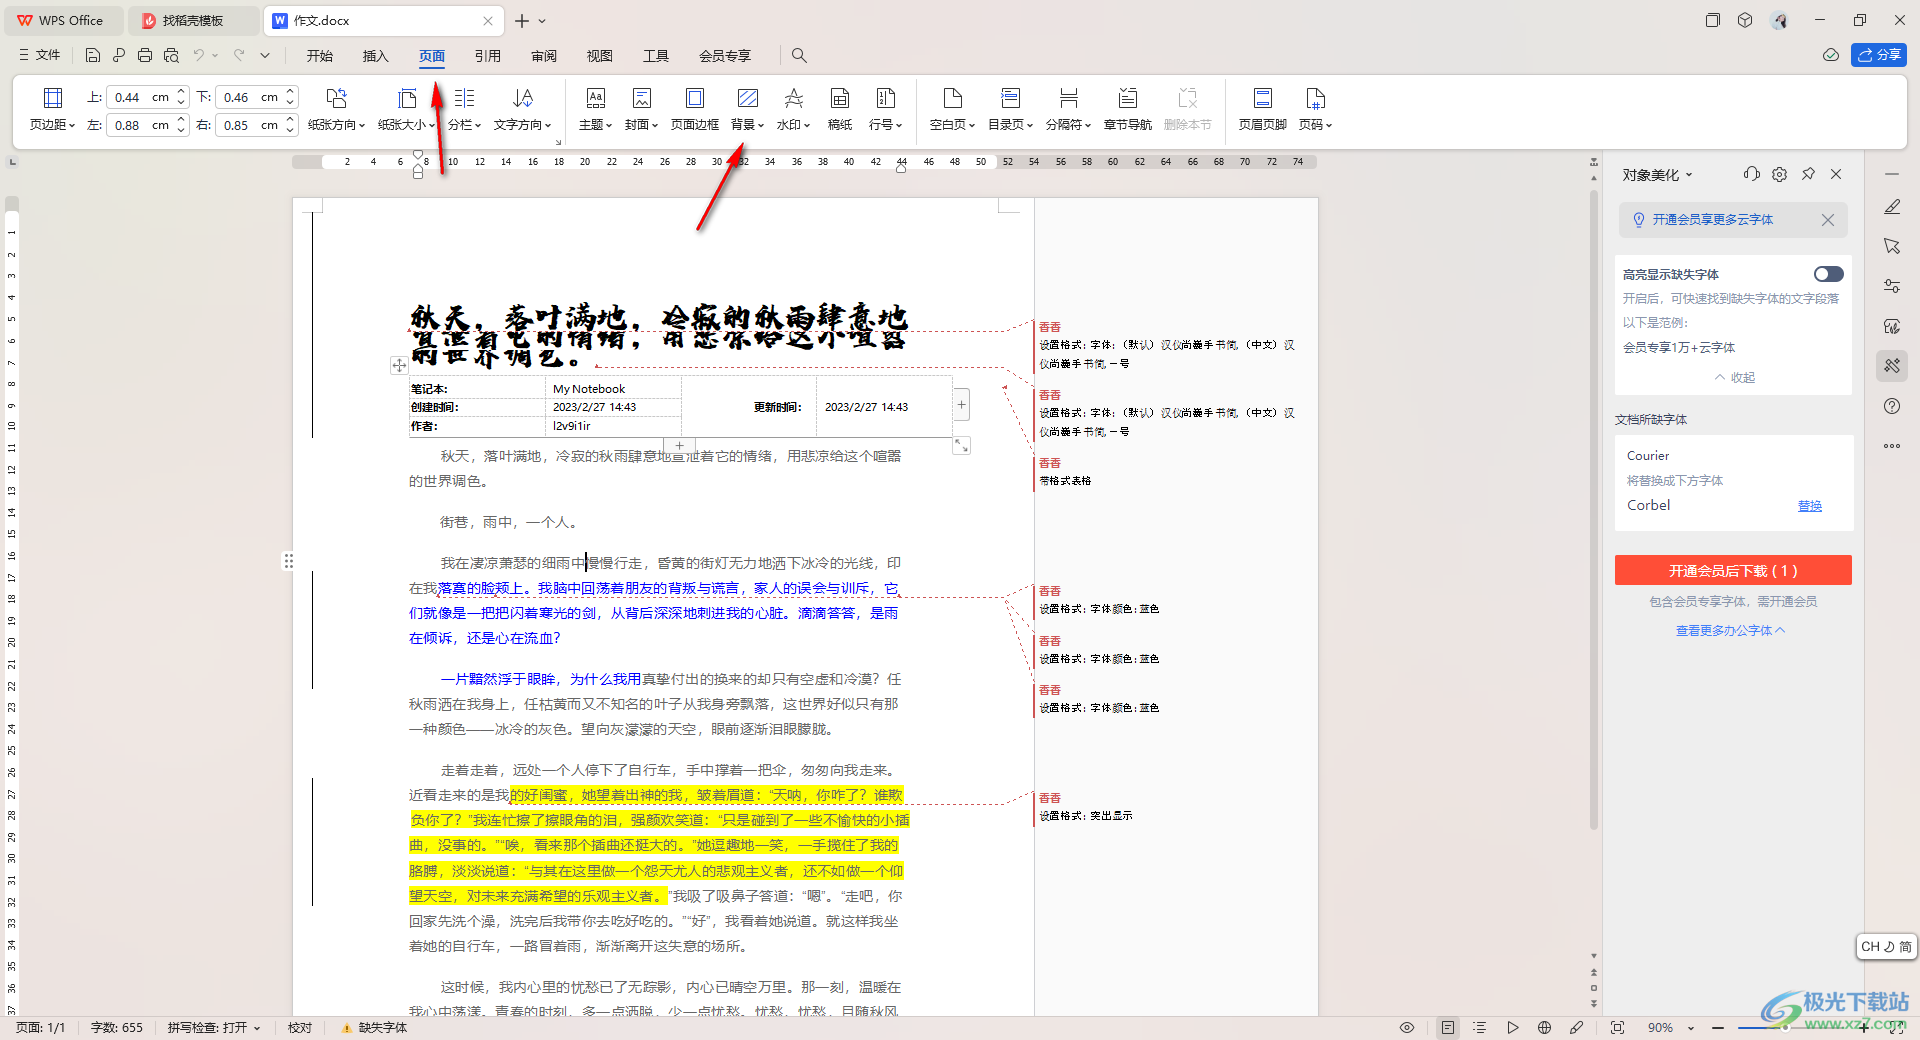Image resolution: width=1920 pixels, height=1040 pixels.
Task: Open the 90% zoom level dropdown
Action: [1691, 1028]
